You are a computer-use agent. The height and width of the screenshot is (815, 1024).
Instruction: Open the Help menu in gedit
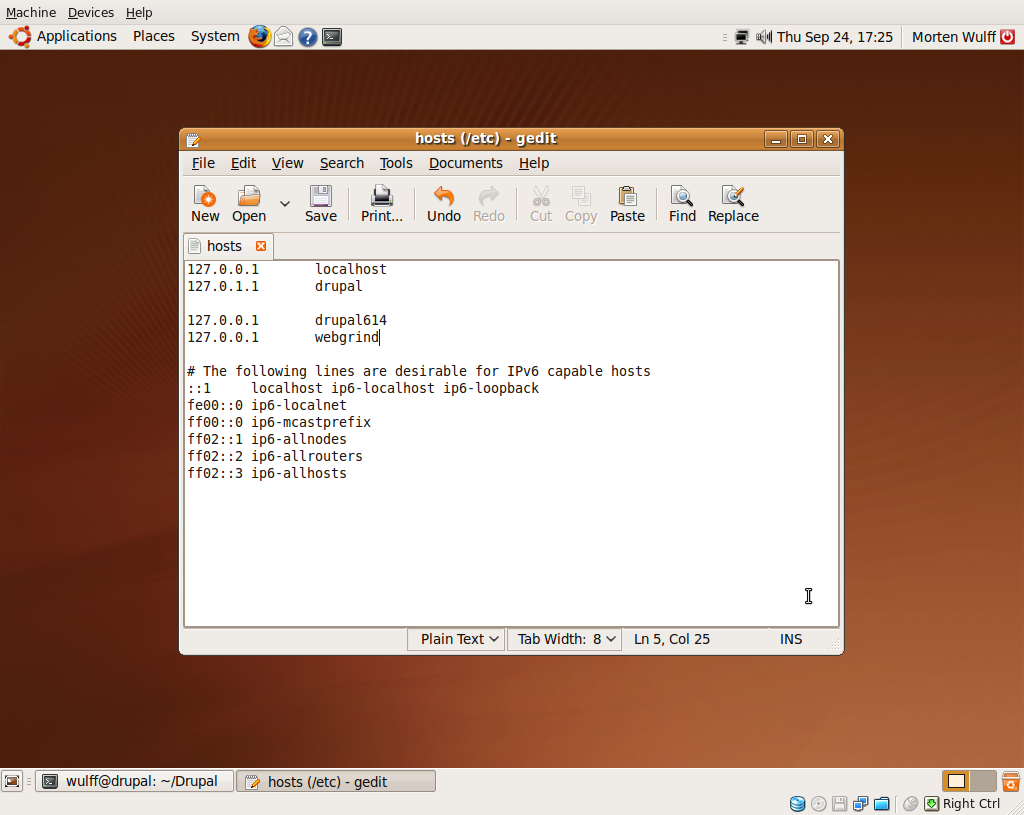(x=534, y=163)
